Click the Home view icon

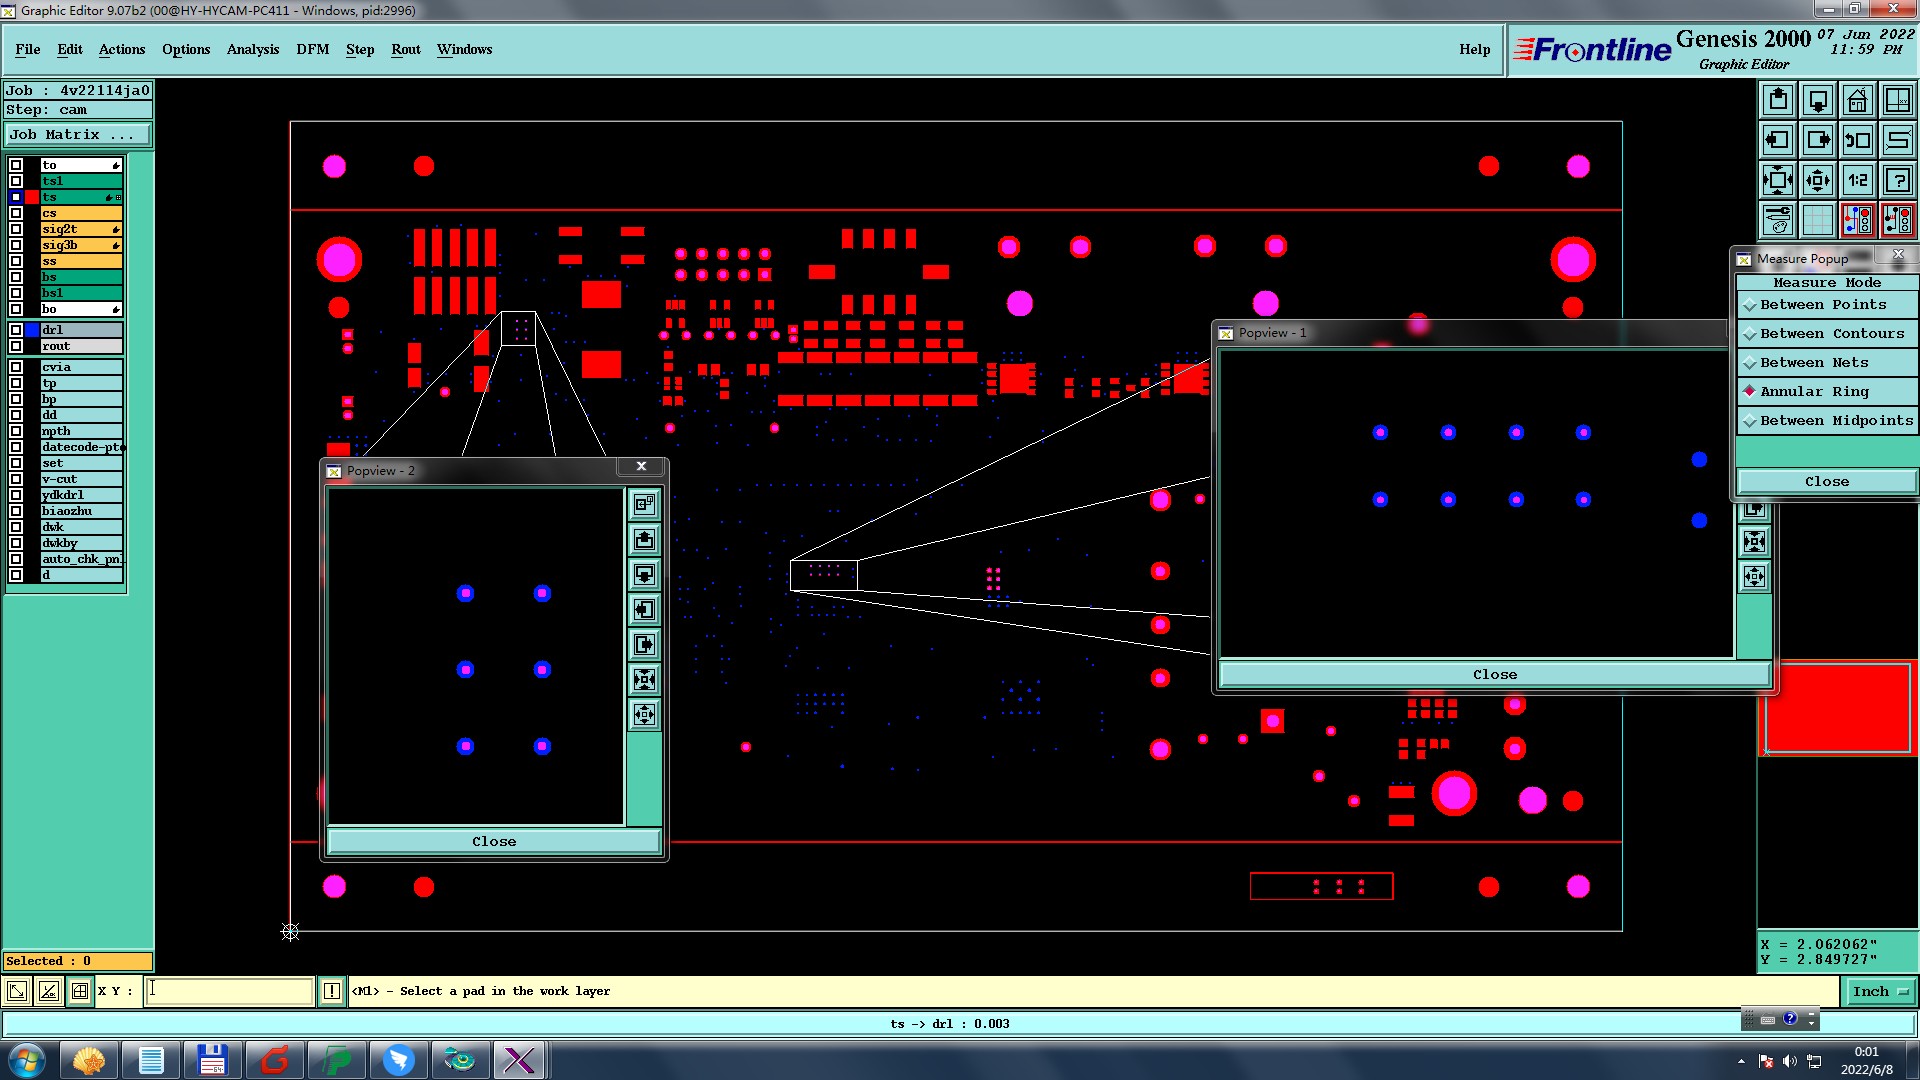pos(1857,100)
